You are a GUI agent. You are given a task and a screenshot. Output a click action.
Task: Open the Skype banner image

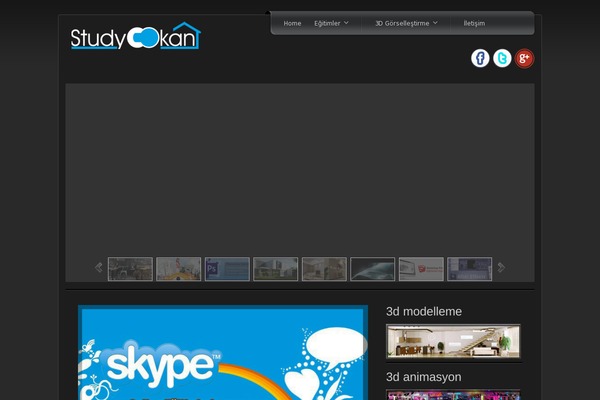(223, 353)
